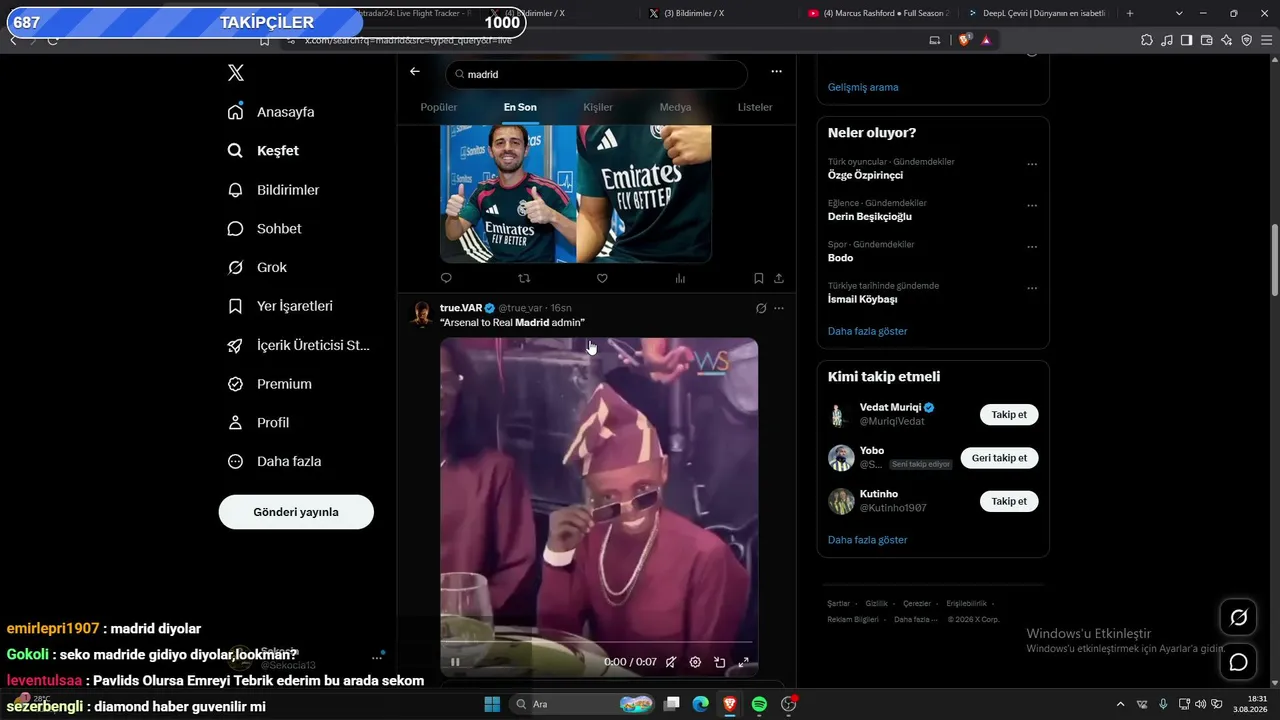Switch to the Popüler tab
This screenshot has width=1280, height=720.
click(x=439, y=107)
